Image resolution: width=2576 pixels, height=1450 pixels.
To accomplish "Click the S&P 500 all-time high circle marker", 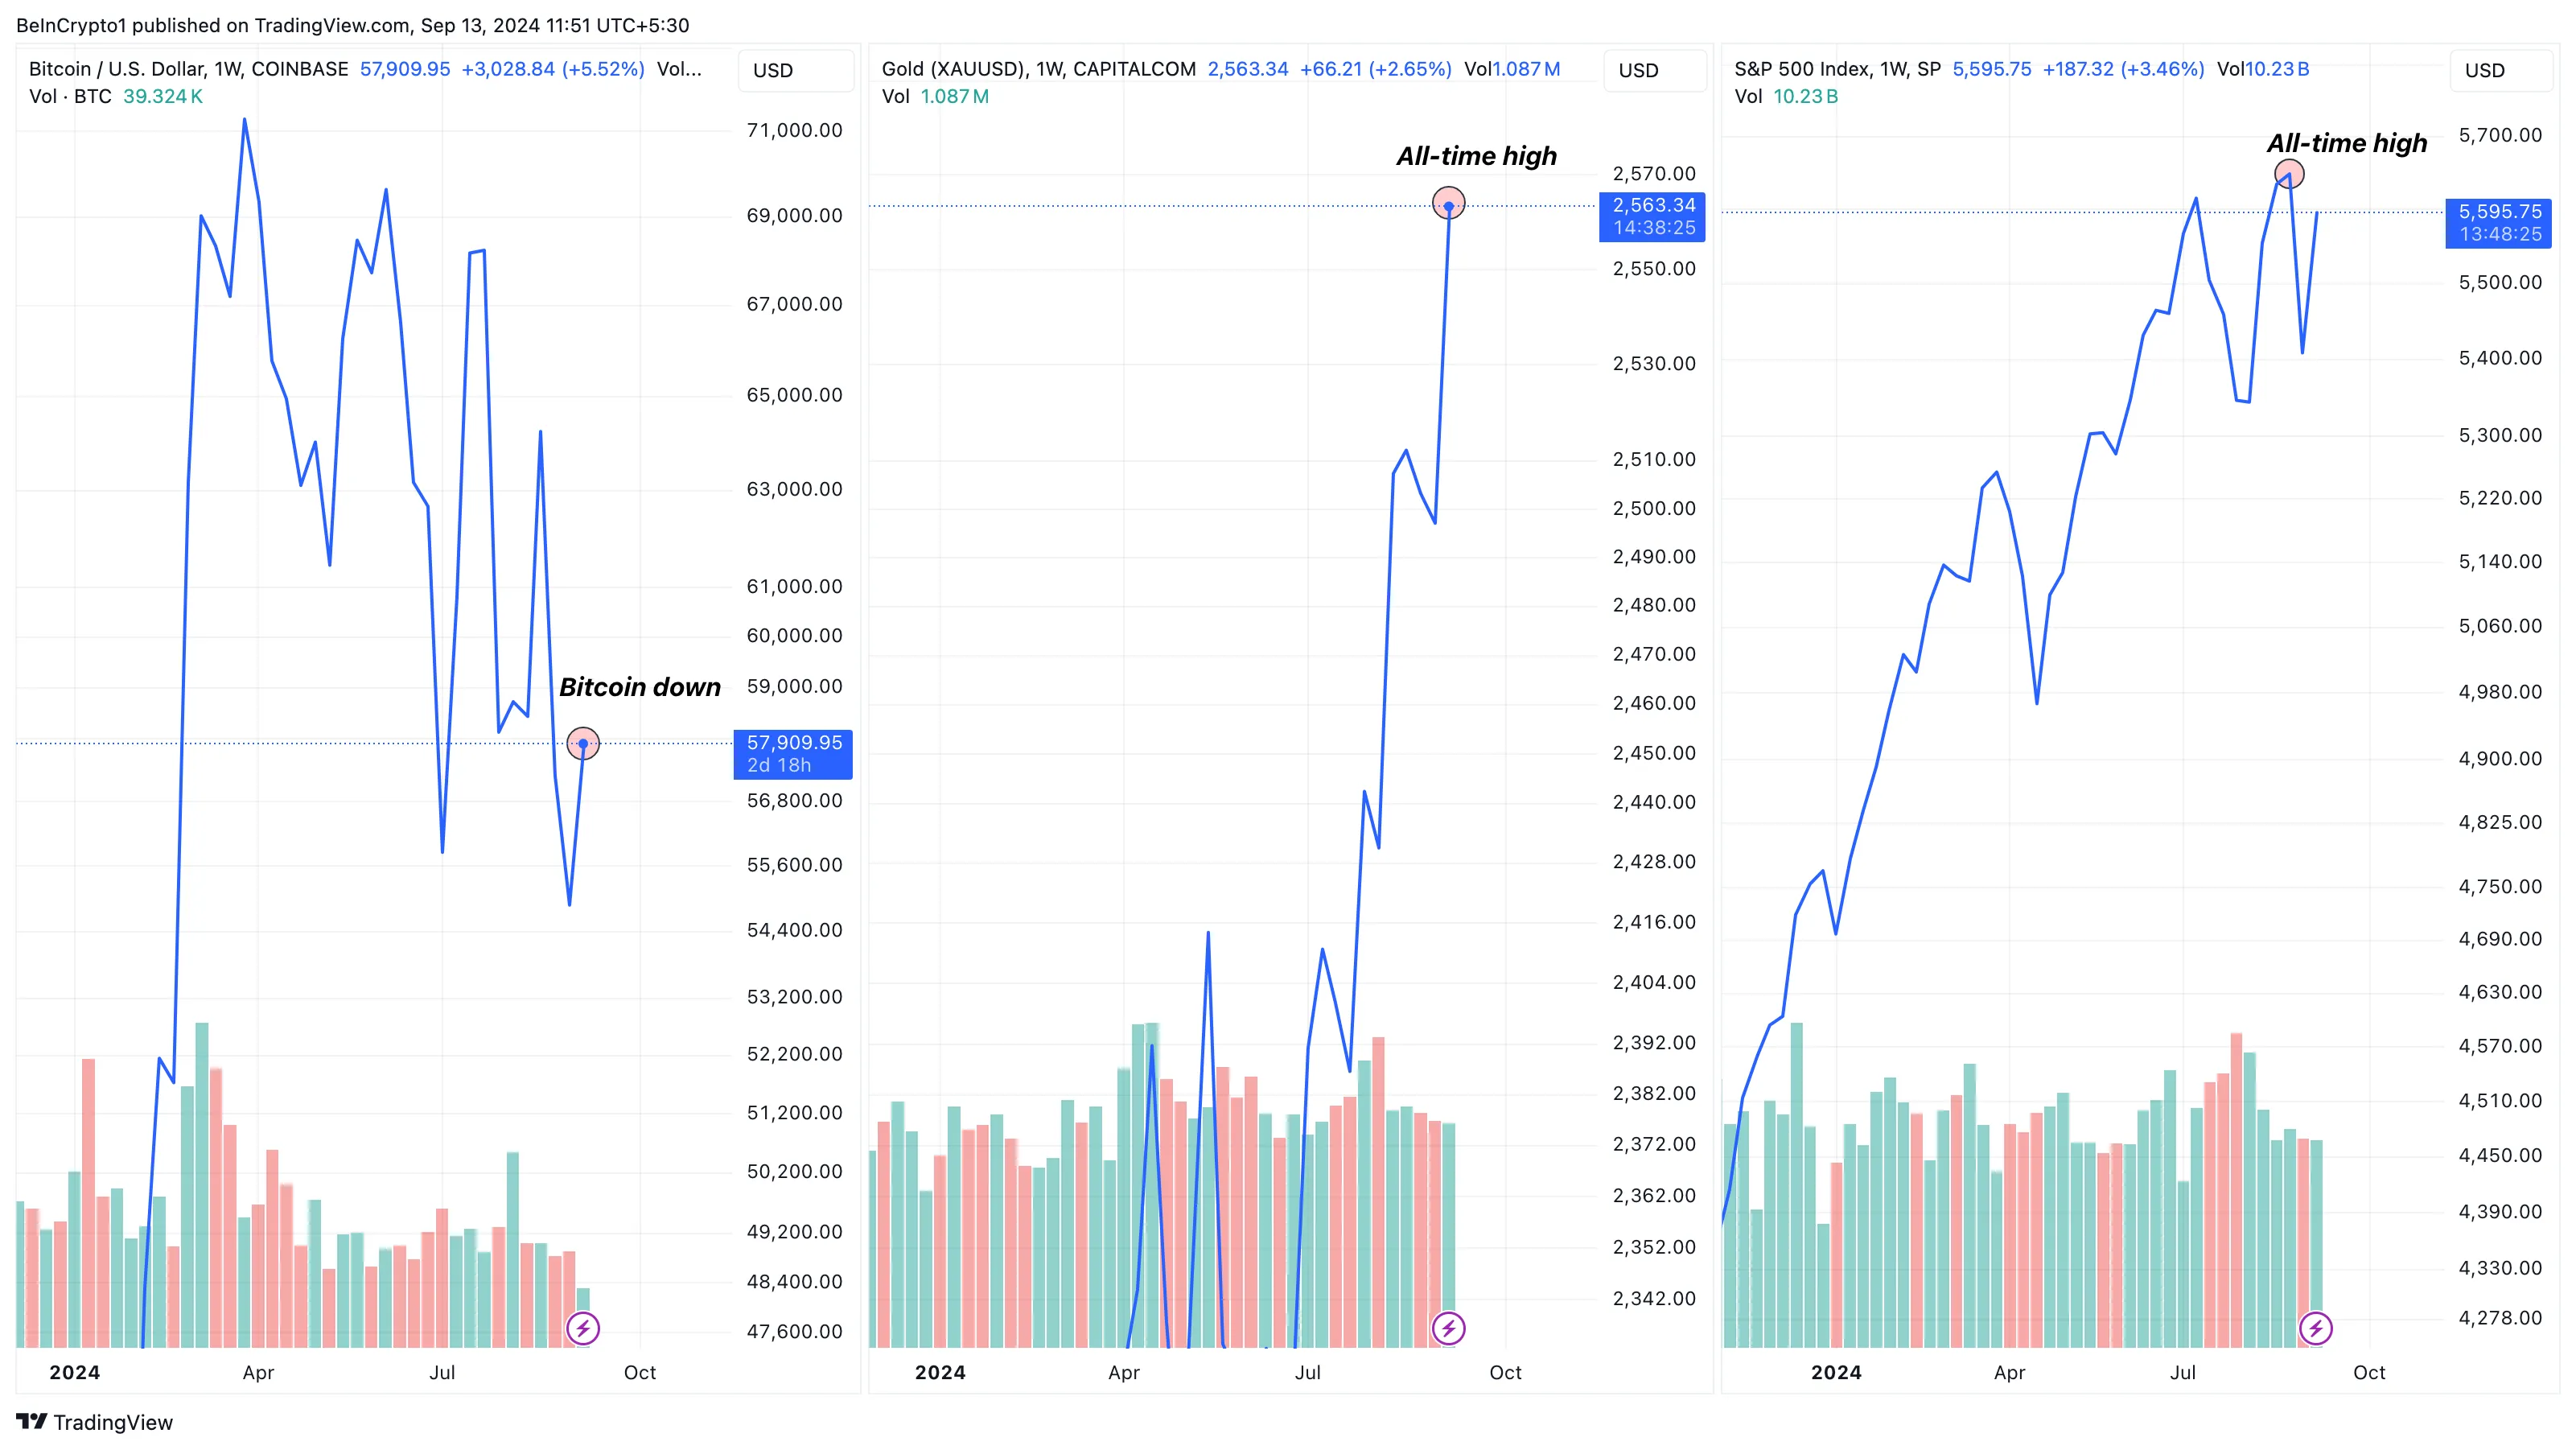I will [2289, 174].
